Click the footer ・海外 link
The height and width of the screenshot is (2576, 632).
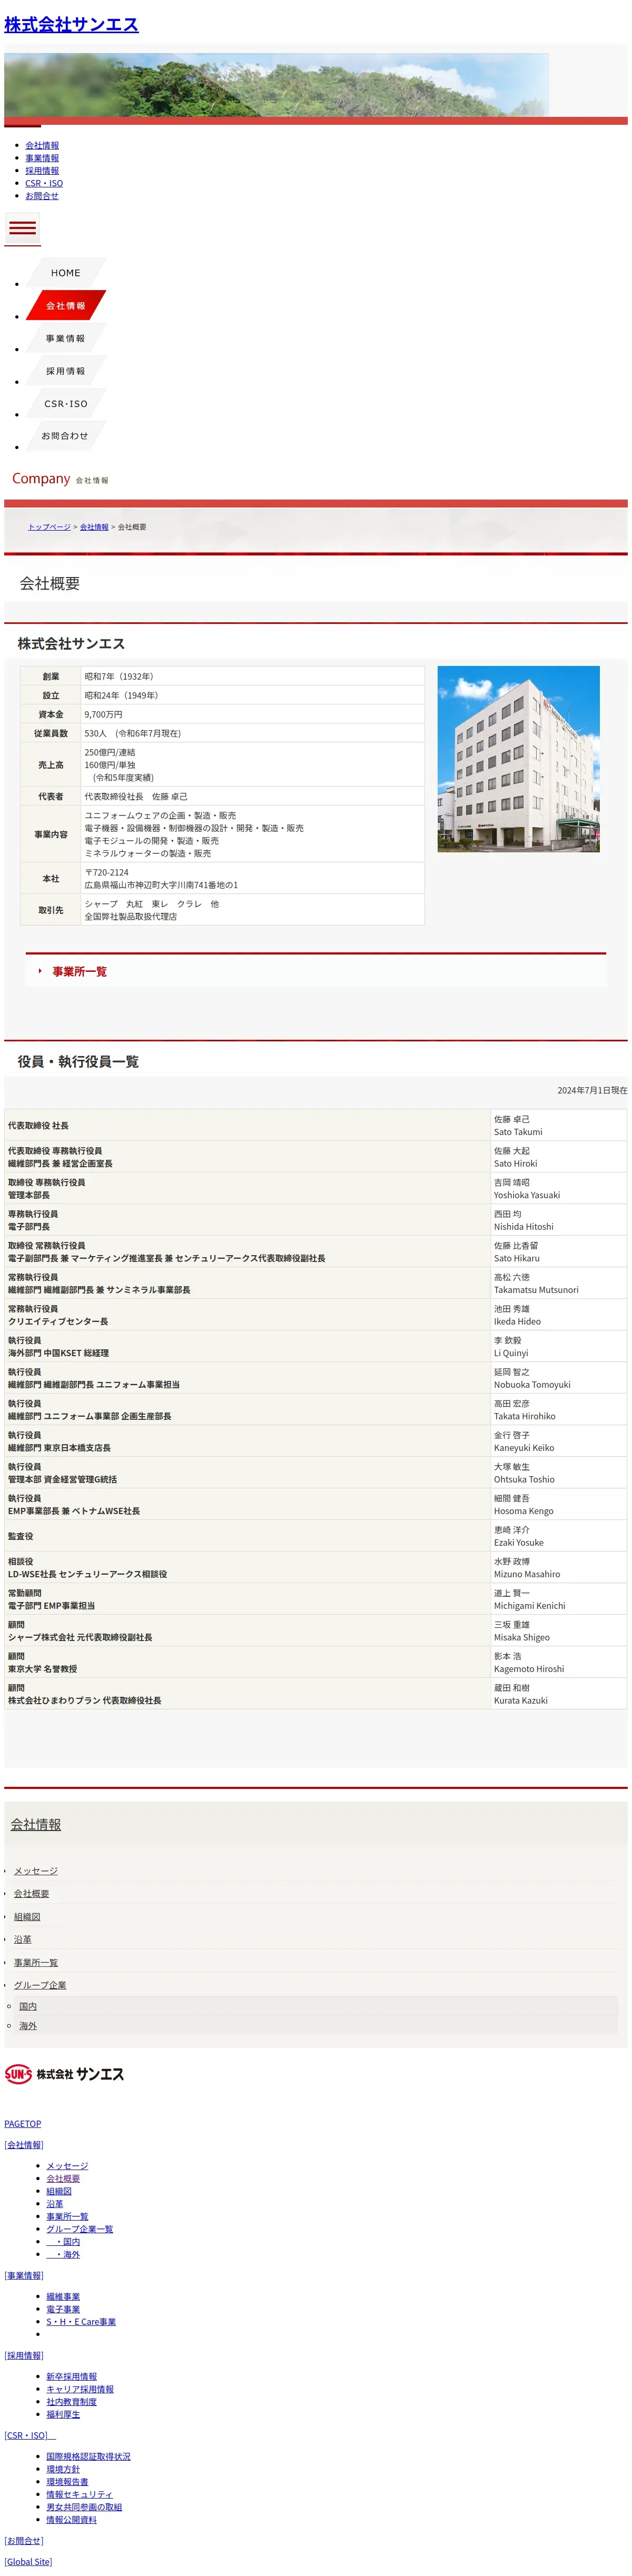pos(63,2255)
